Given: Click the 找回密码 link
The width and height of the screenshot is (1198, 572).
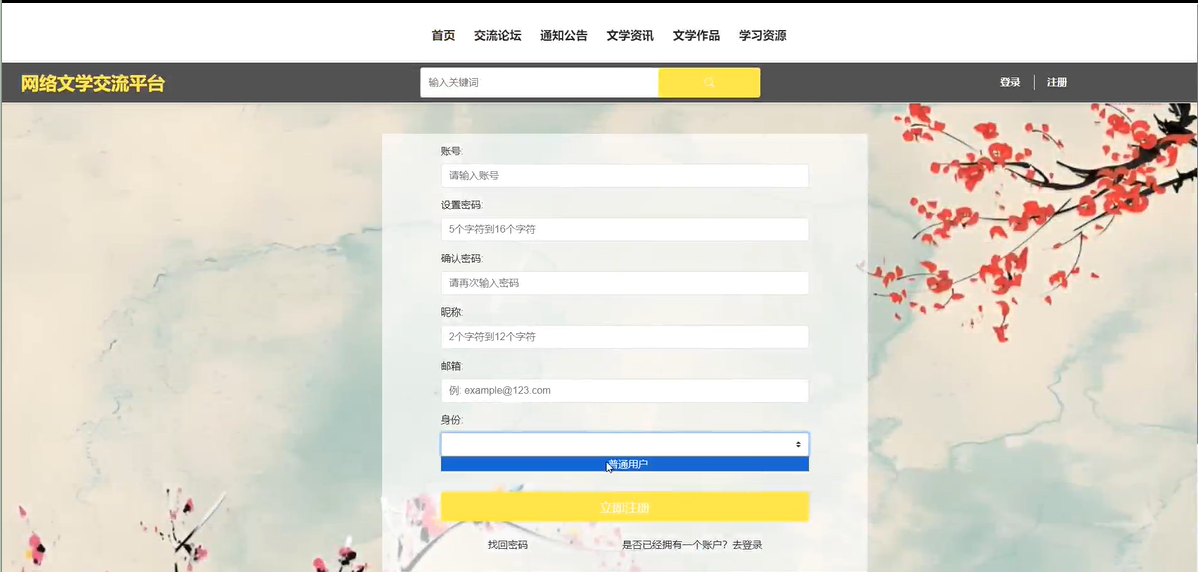Looking at the screenshot, I should pos(507,545).
